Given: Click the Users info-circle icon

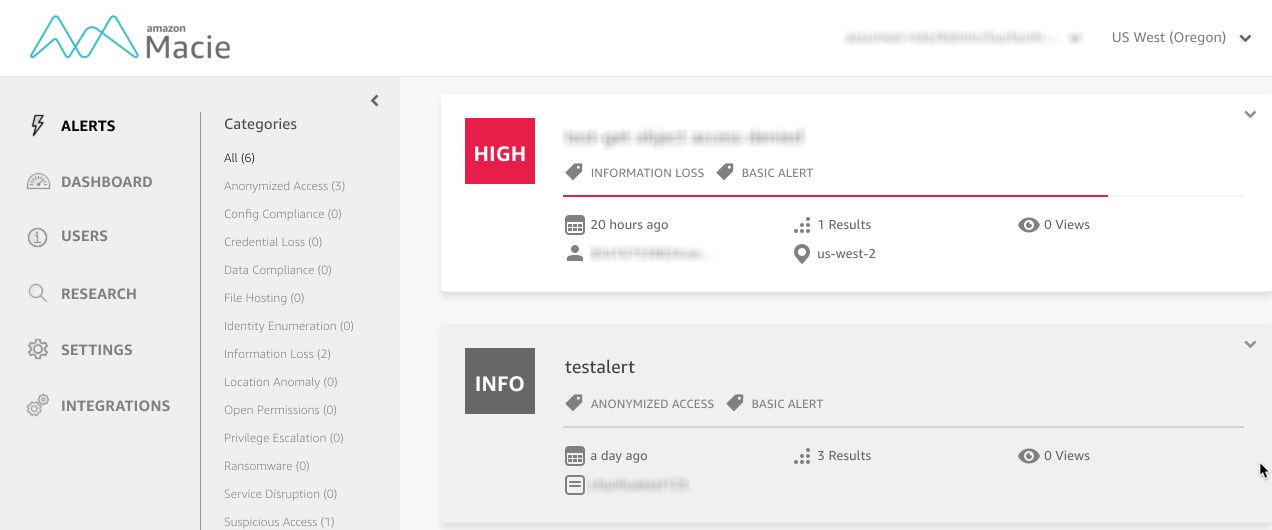Looking at the screenshot, I should tap(38, 237).
